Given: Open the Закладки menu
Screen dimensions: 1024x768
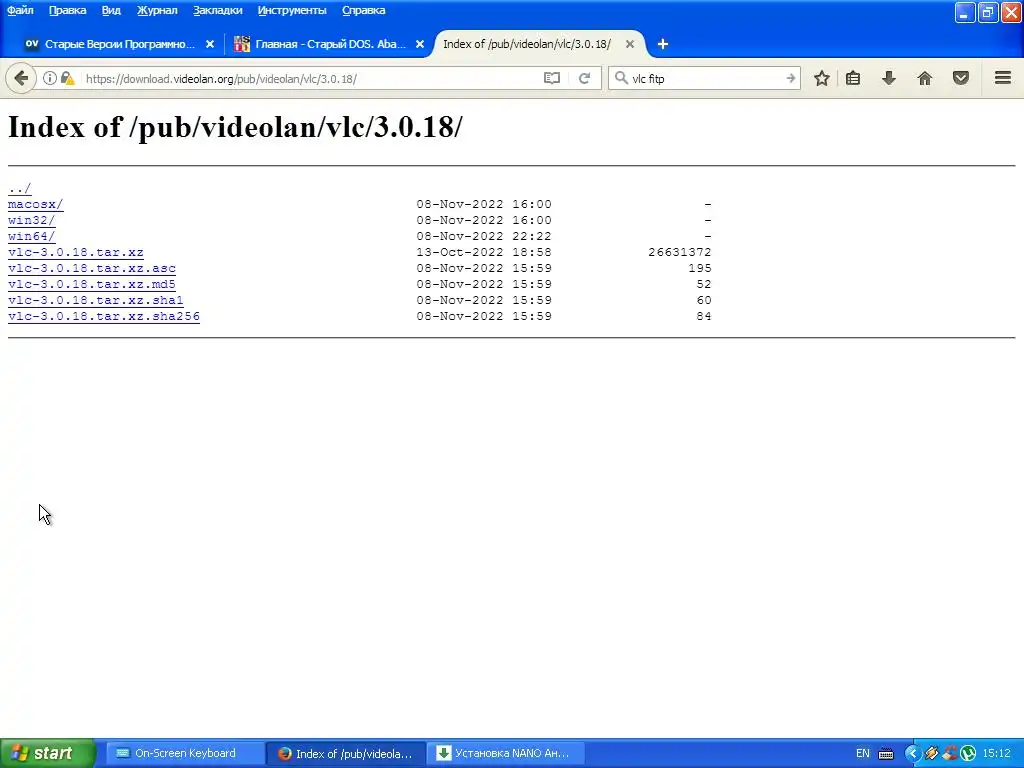Looking at the screenshot, I should point(217,10).
